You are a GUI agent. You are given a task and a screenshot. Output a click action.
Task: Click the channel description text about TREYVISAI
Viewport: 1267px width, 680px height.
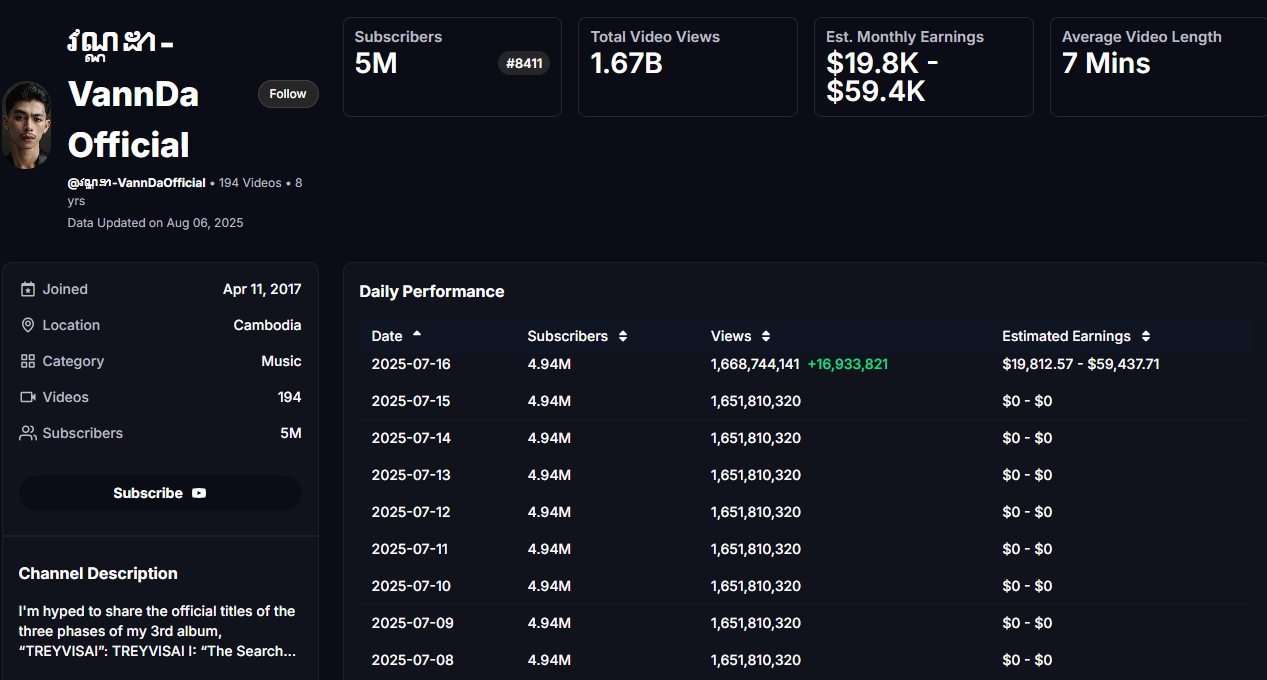coord(158,631)
